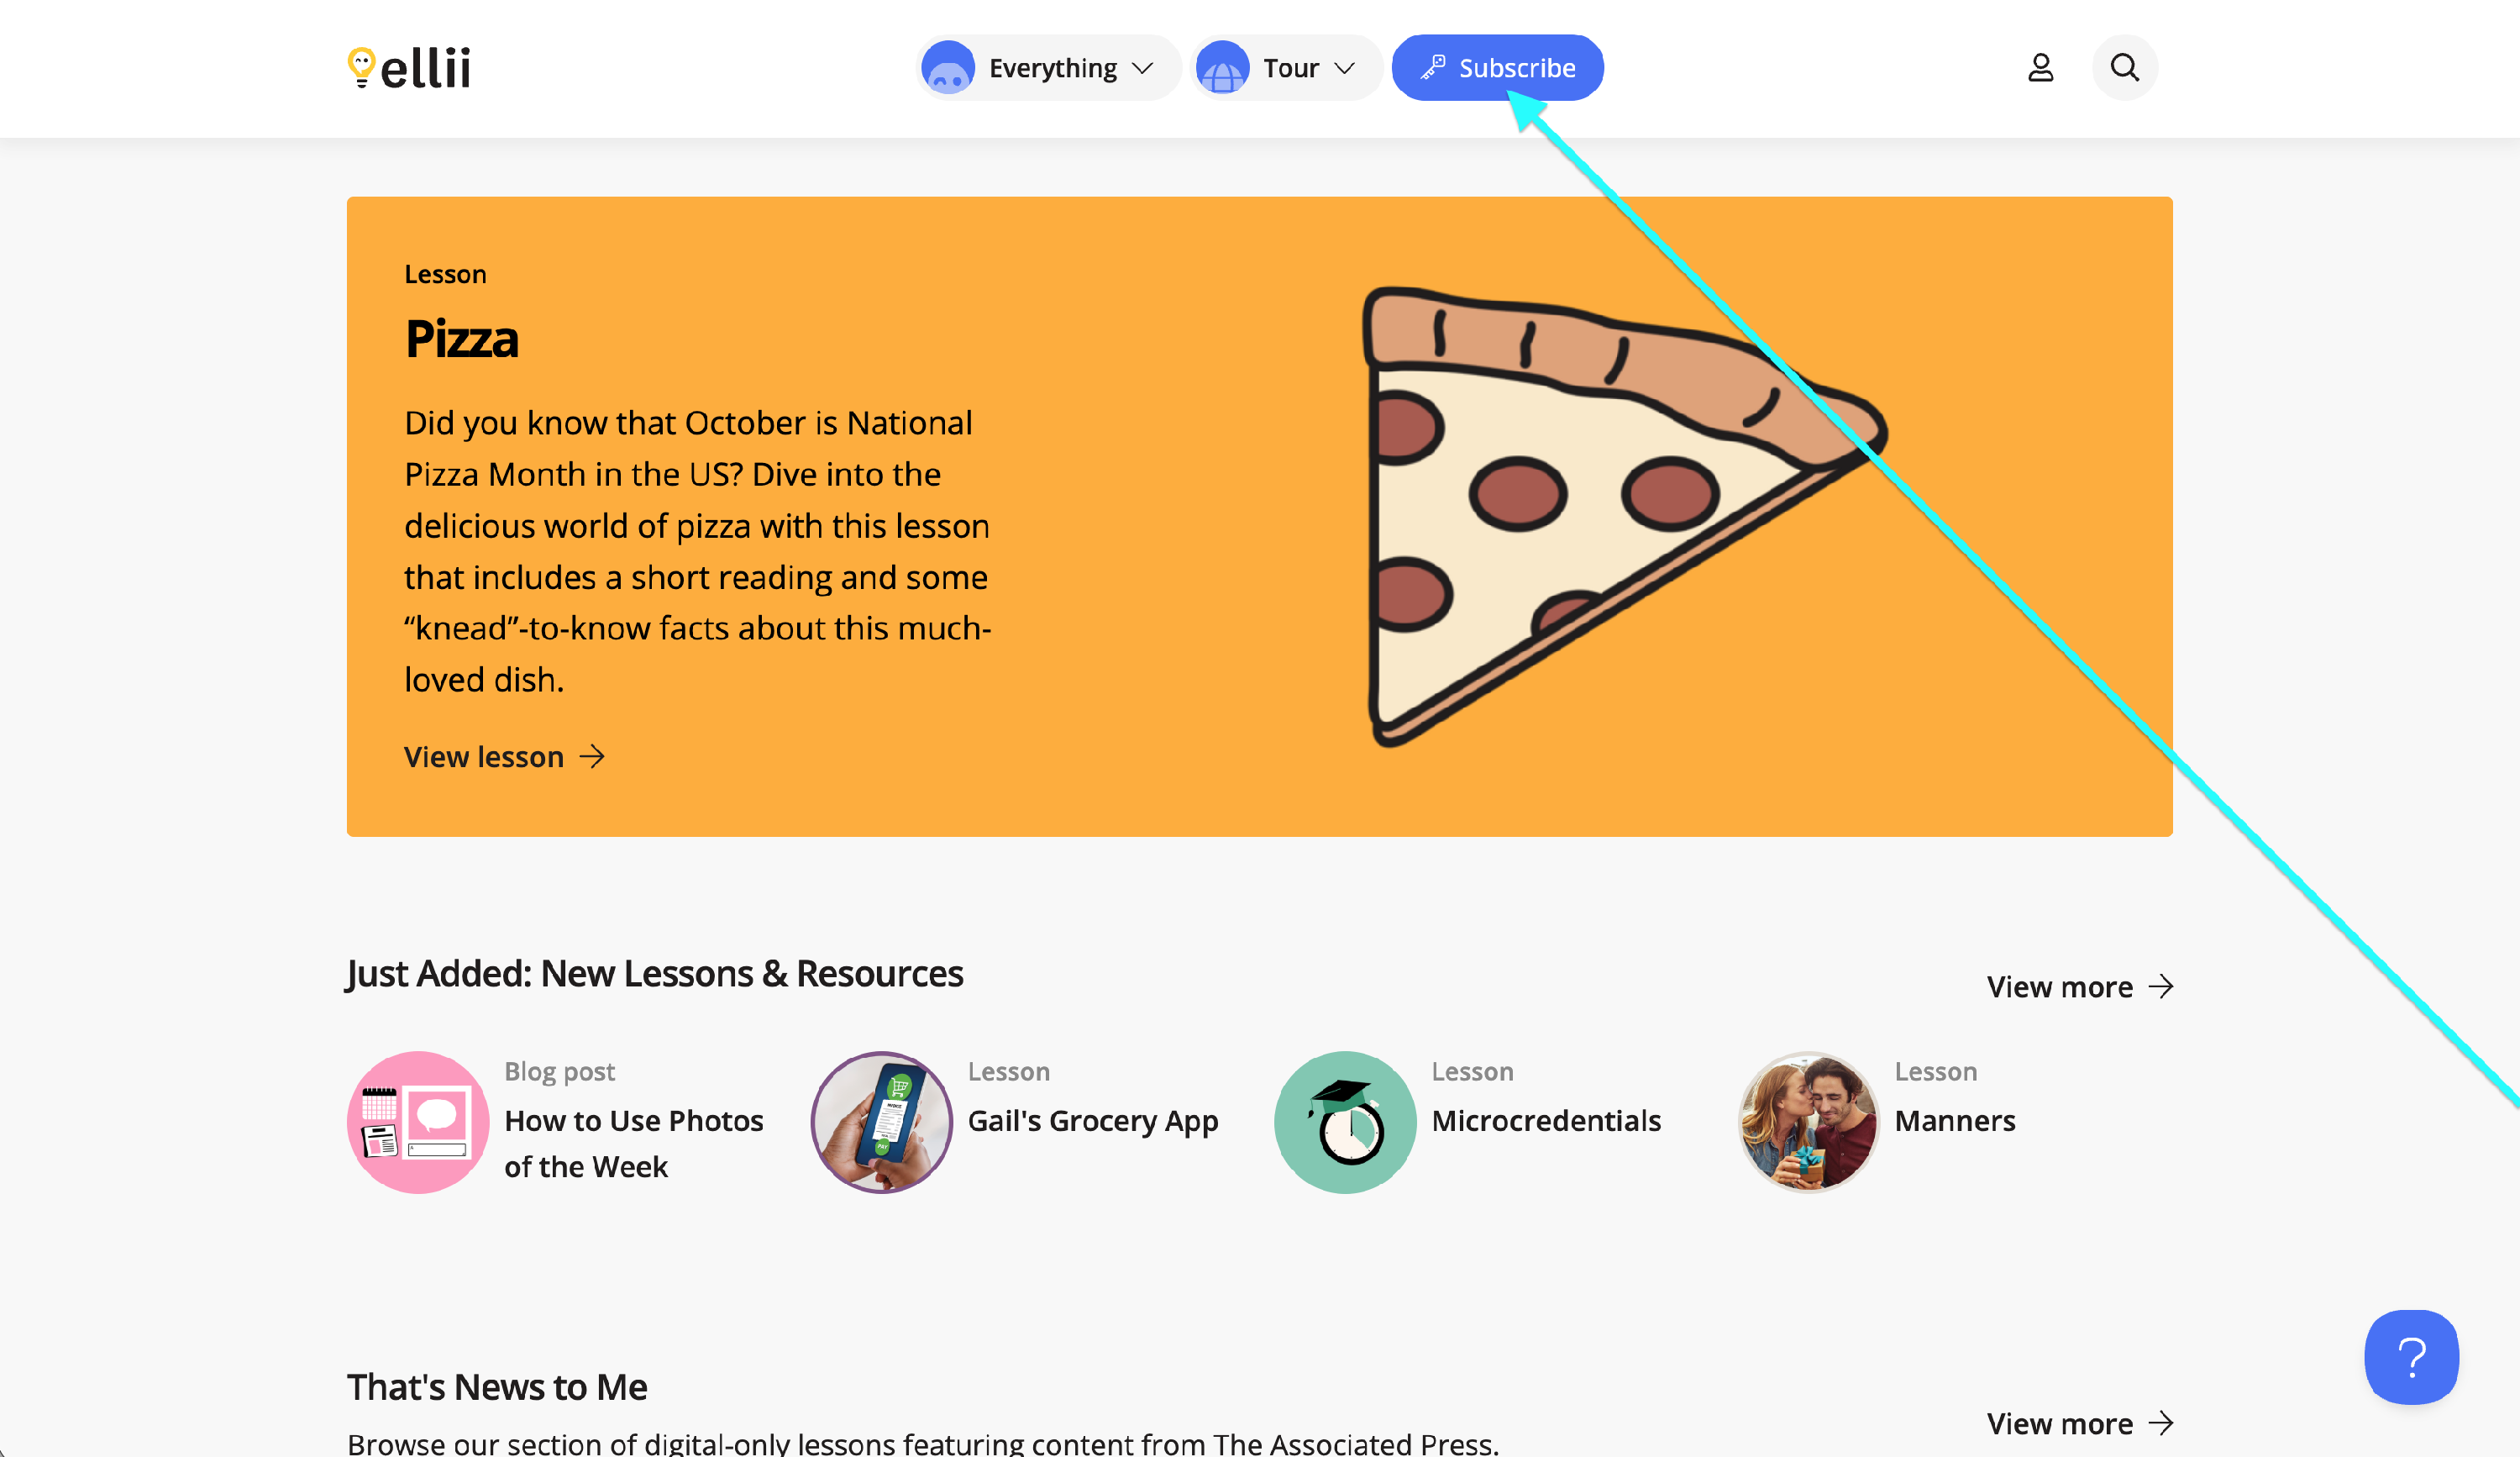
Task: Click the Subscribe button
Action: [1497, 68]
